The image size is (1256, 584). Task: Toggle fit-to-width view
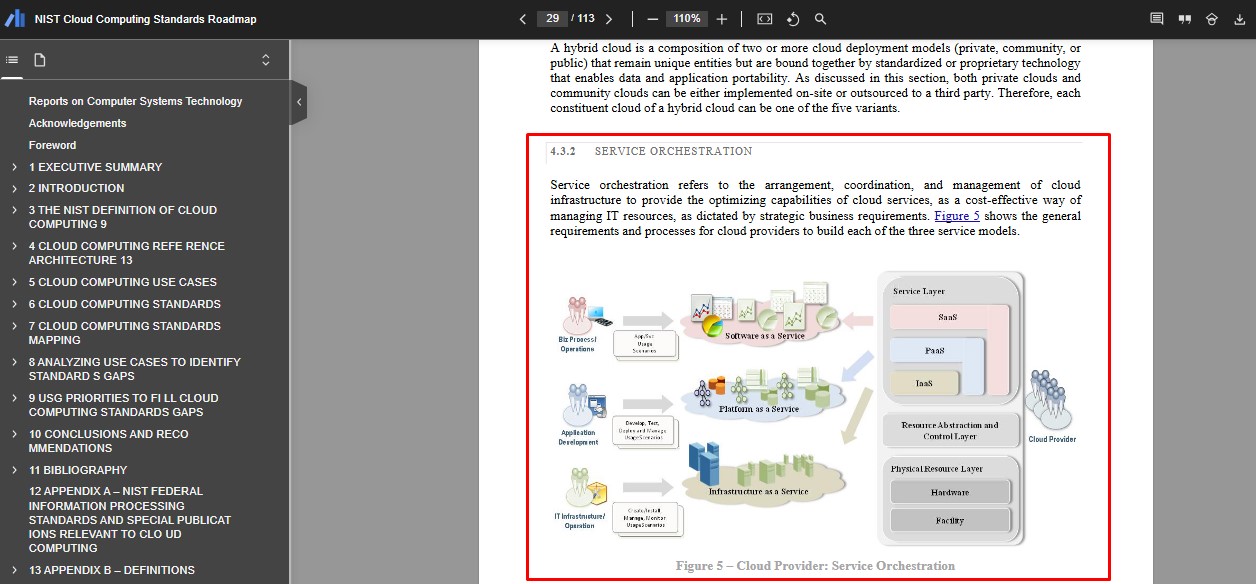pos(765,19)
